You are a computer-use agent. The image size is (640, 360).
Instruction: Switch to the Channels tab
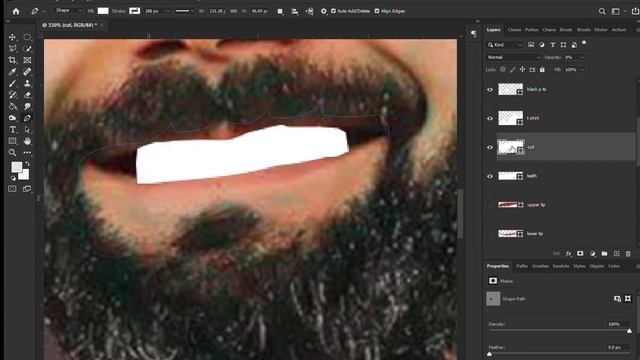514,30
